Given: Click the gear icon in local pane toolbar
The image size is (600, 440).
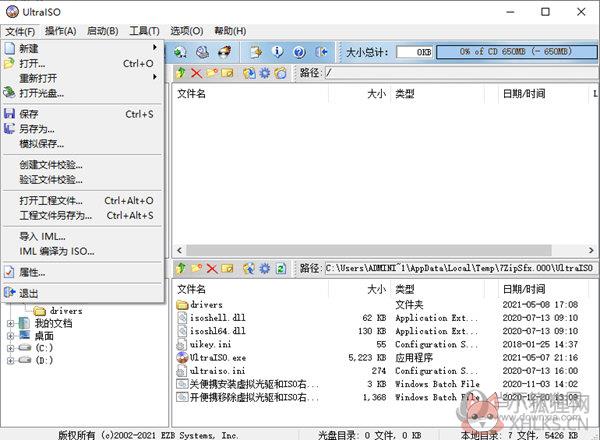Looking at the screenshot, I should (264, 268).
